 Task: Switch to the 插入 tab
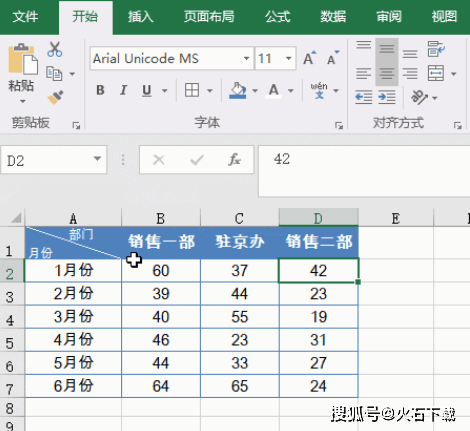pyautogui.click(x=141, y=17)
